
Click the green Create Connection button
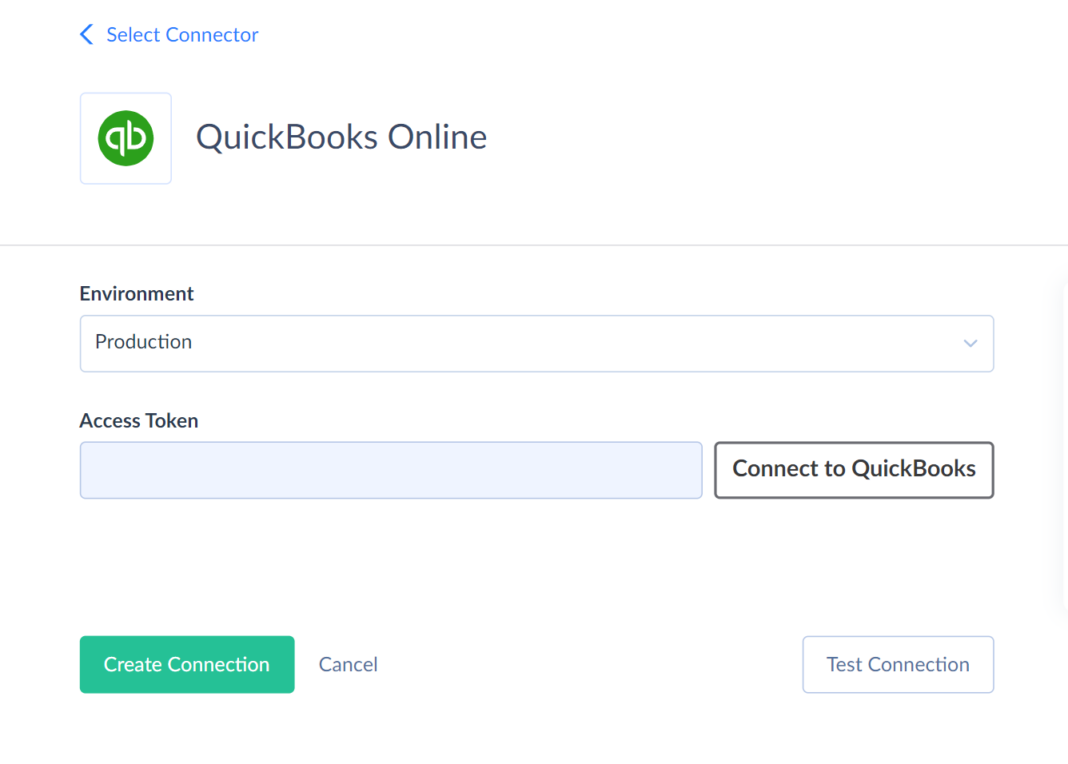[187, 665]
